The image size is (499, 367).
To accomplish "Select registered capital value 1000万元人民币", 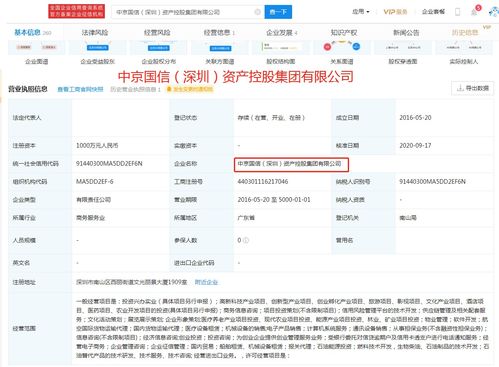I will [x=97, y=145].
